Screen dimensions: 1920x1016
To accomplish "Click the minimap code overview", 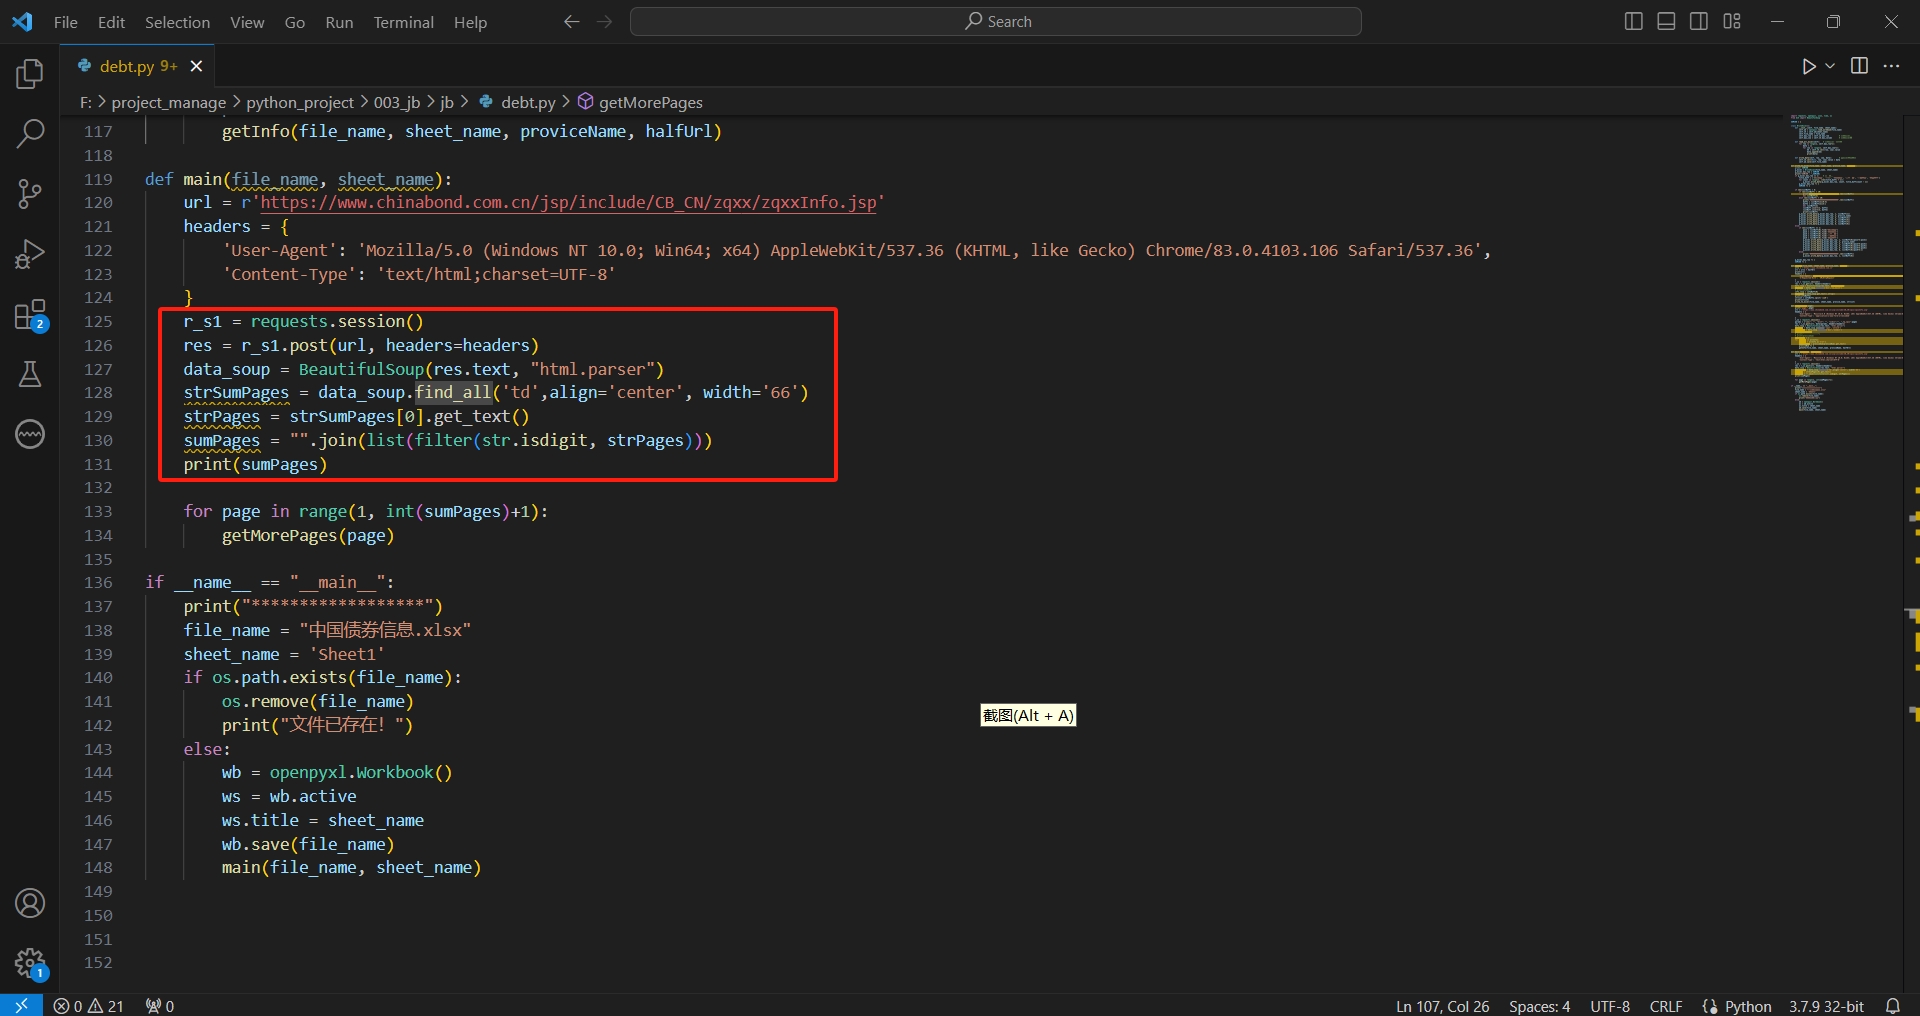I will tap(1845, 262).
